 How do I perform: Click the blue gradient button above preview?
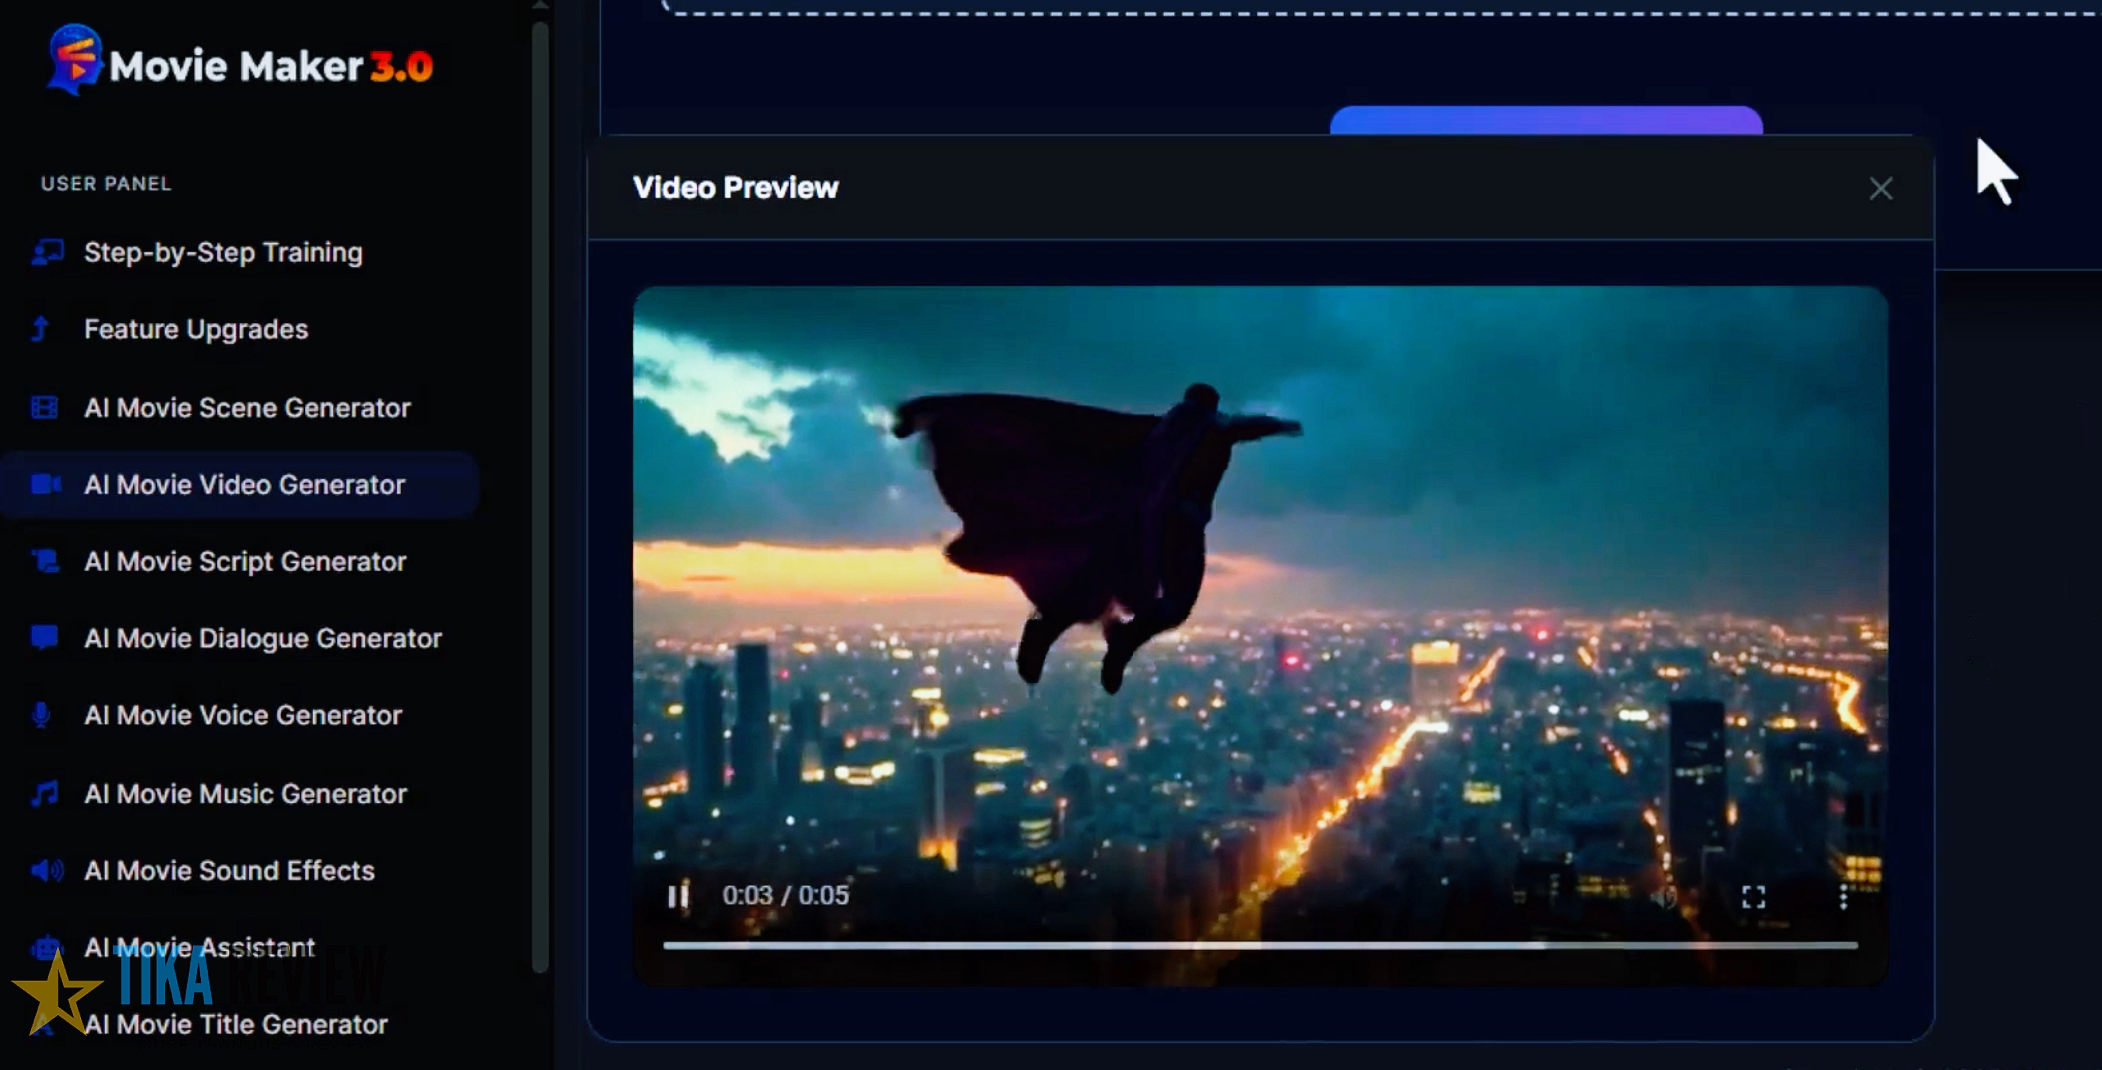[1545, 120]
